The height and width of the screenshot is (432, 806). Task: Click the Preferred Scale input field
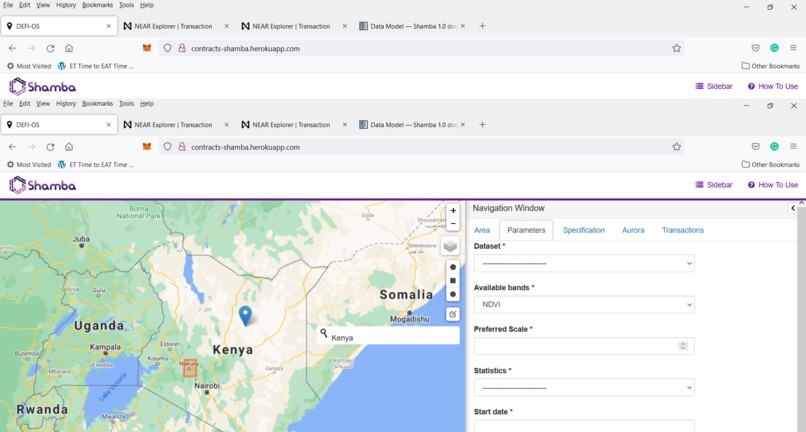[x=584, y=346]
